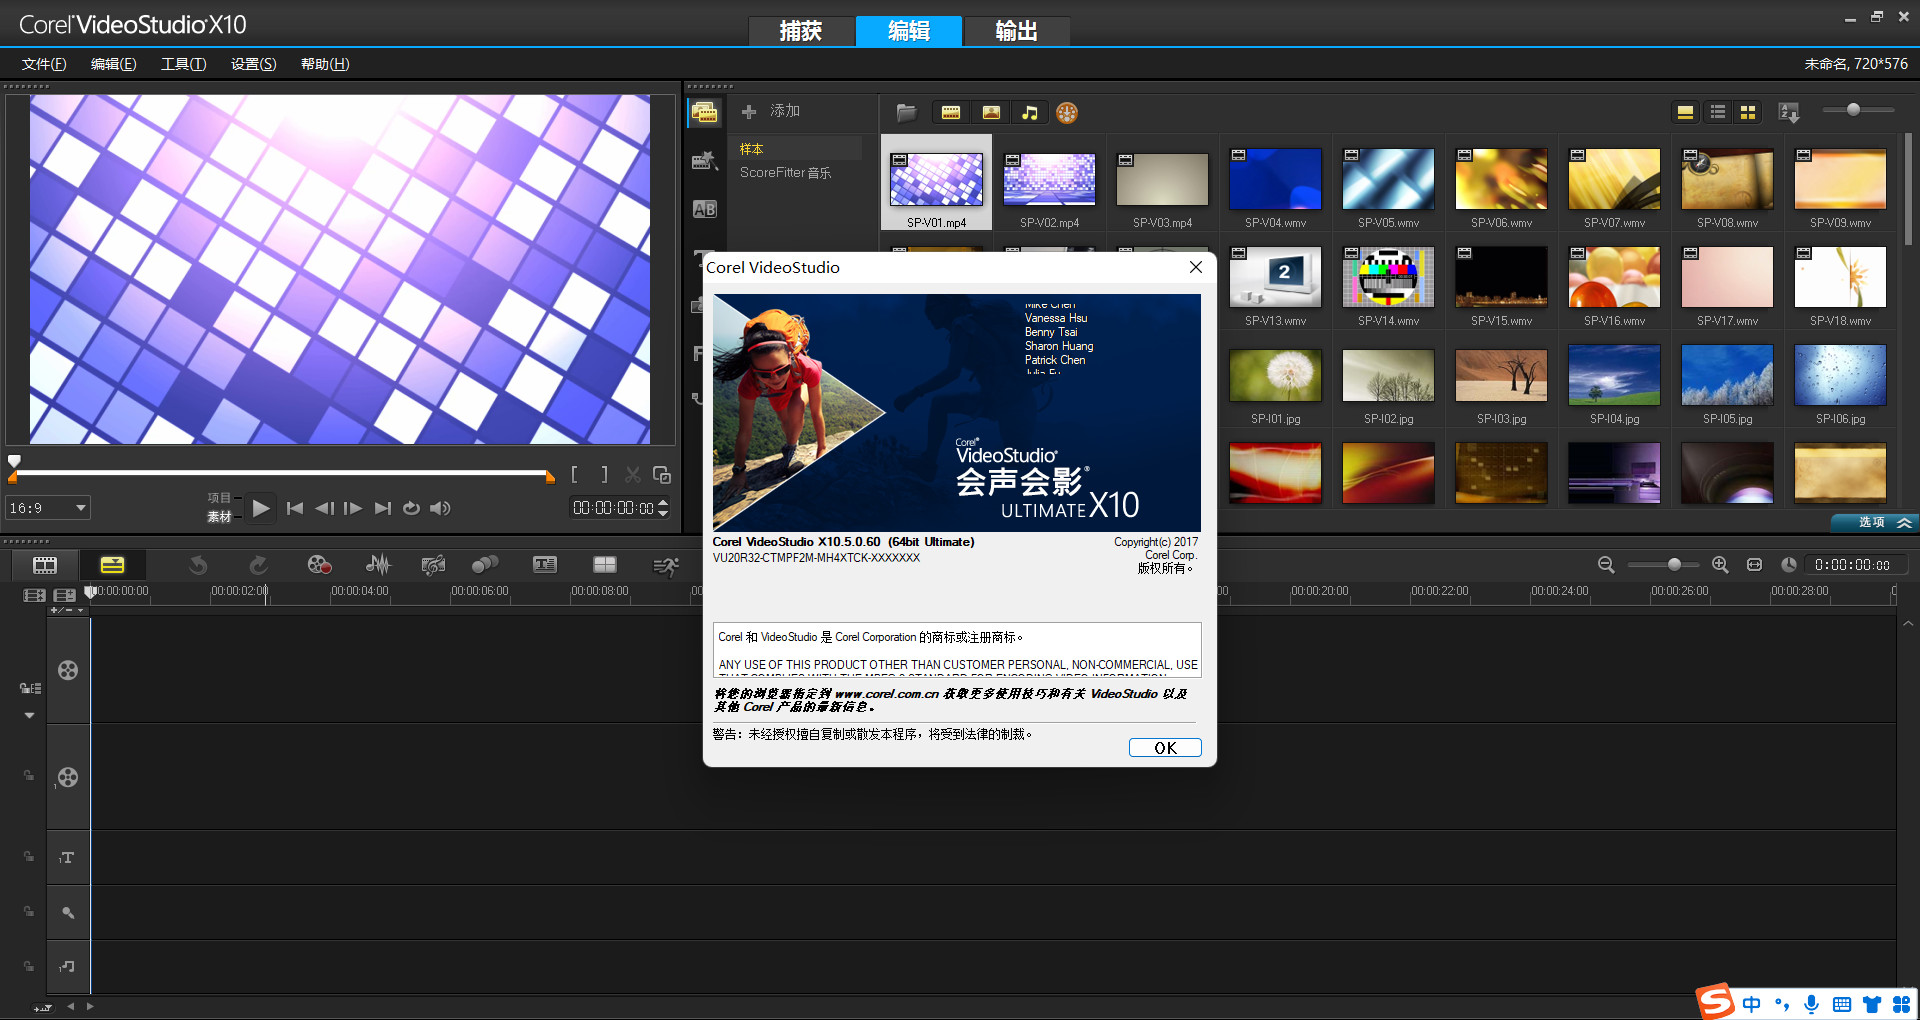The width and height of the screenshot is (1920, 1020).
Task: Open the 工具(T) menu
Action: coord(183,64)
